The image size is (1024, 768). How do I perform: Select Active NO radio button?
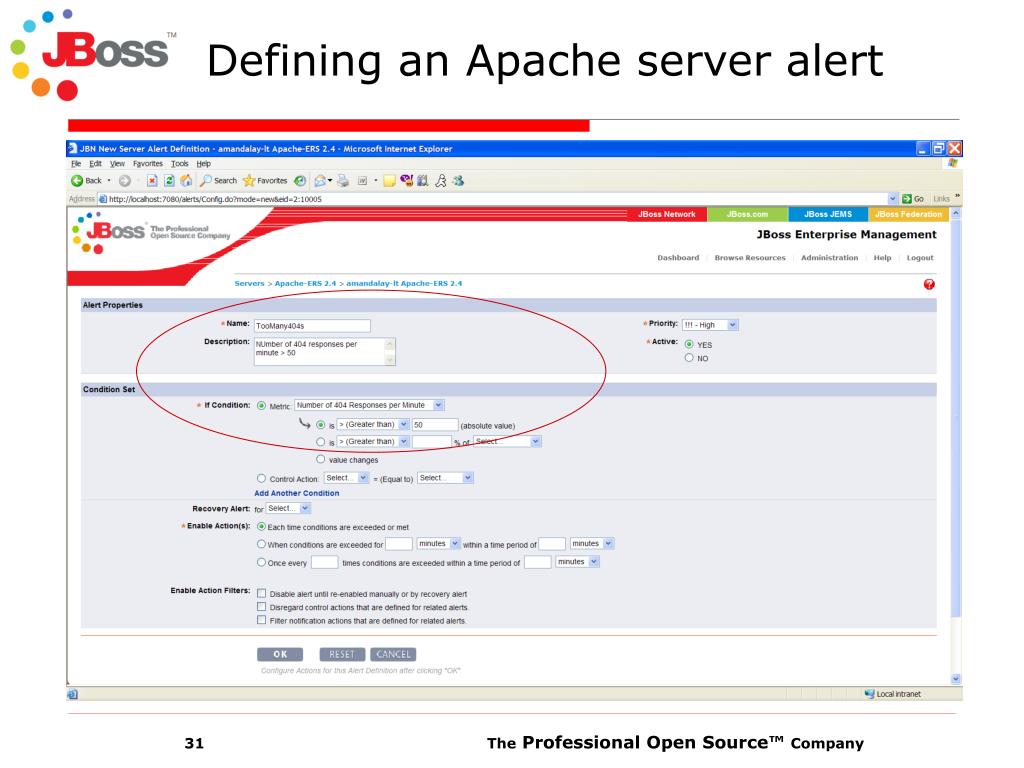click(689, 358)
